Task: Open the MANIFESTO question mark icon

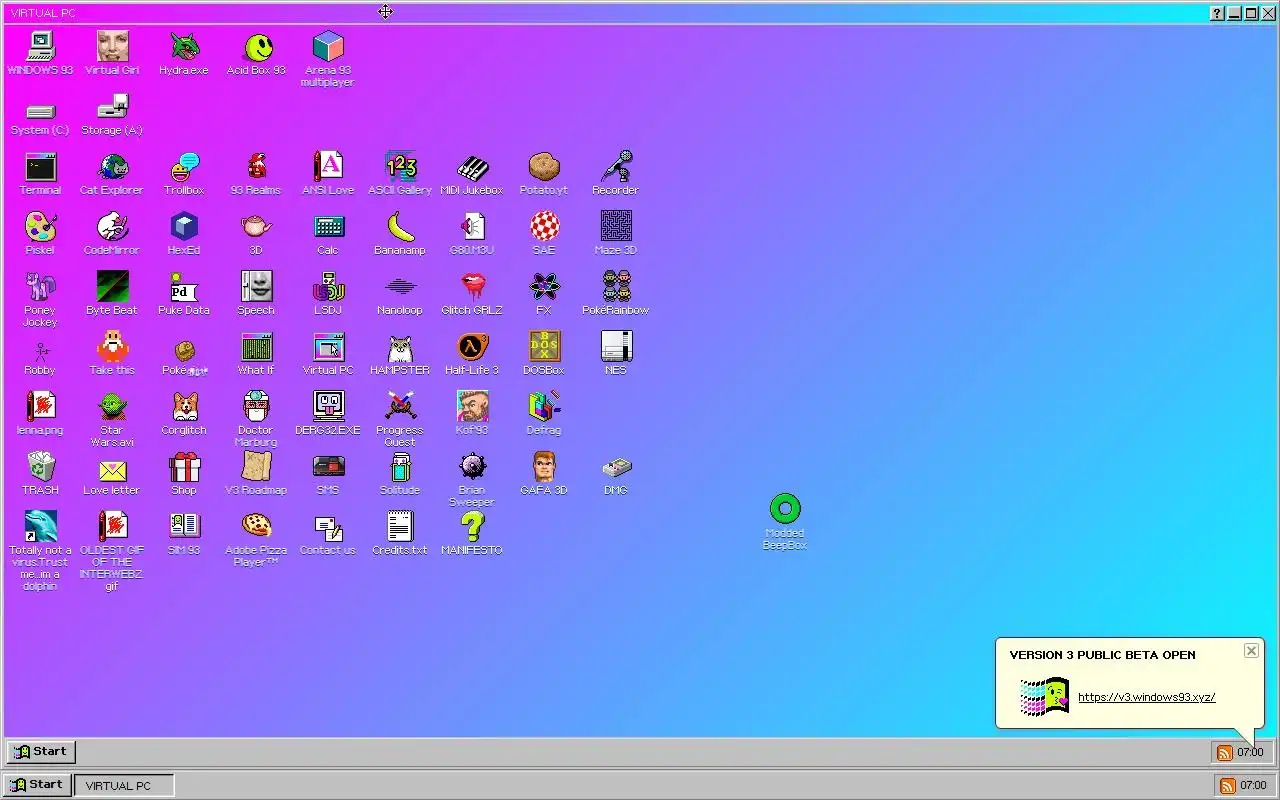Action: point(472,534)
